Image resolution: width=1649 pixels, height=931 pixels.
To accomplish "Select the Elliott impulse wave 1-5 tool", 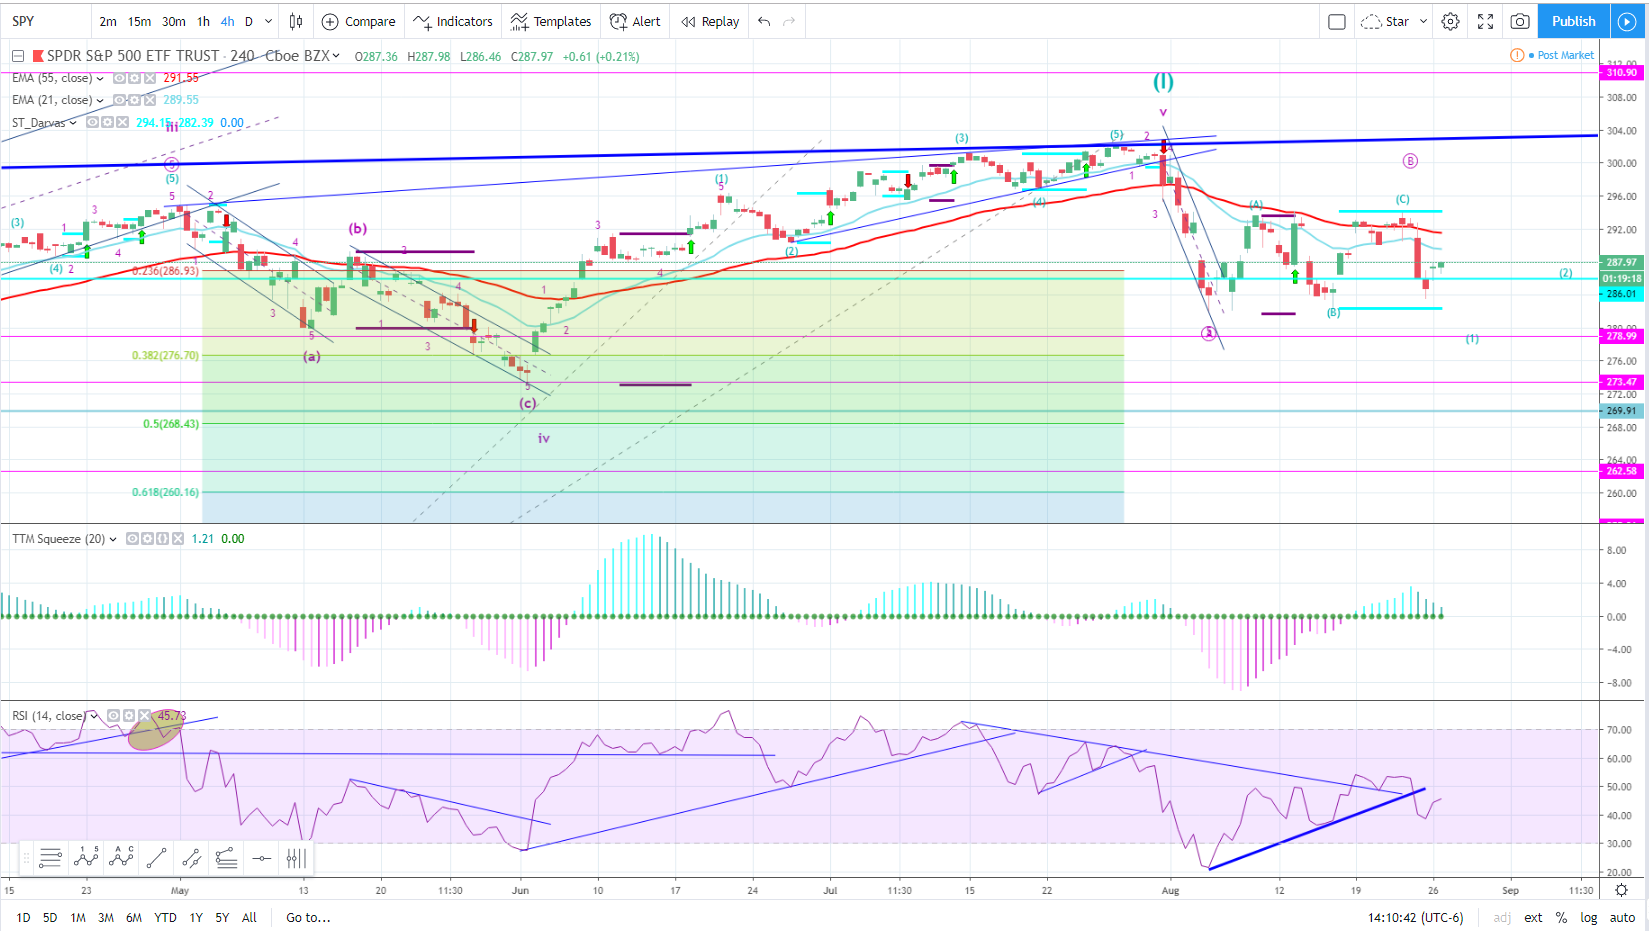I will coord(87,857).
